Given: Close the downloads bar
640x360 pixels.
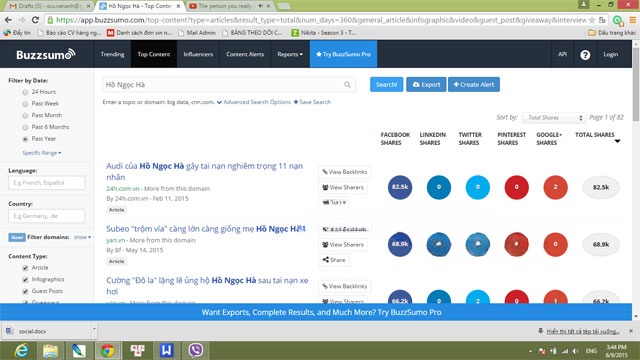Looking at the screenshot, I should click(631, 331).
